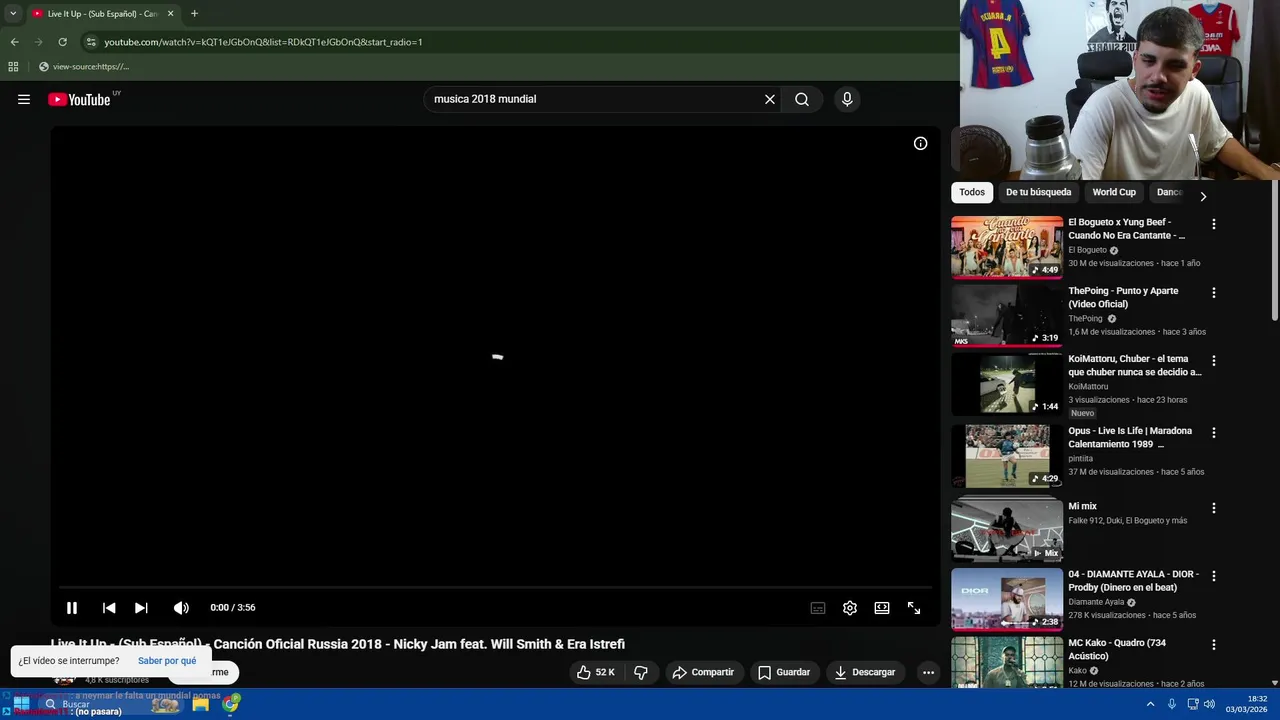1280x720 pixels.
Task: Open options menu for Opus Live Is Life
Action: [1214, 433]
